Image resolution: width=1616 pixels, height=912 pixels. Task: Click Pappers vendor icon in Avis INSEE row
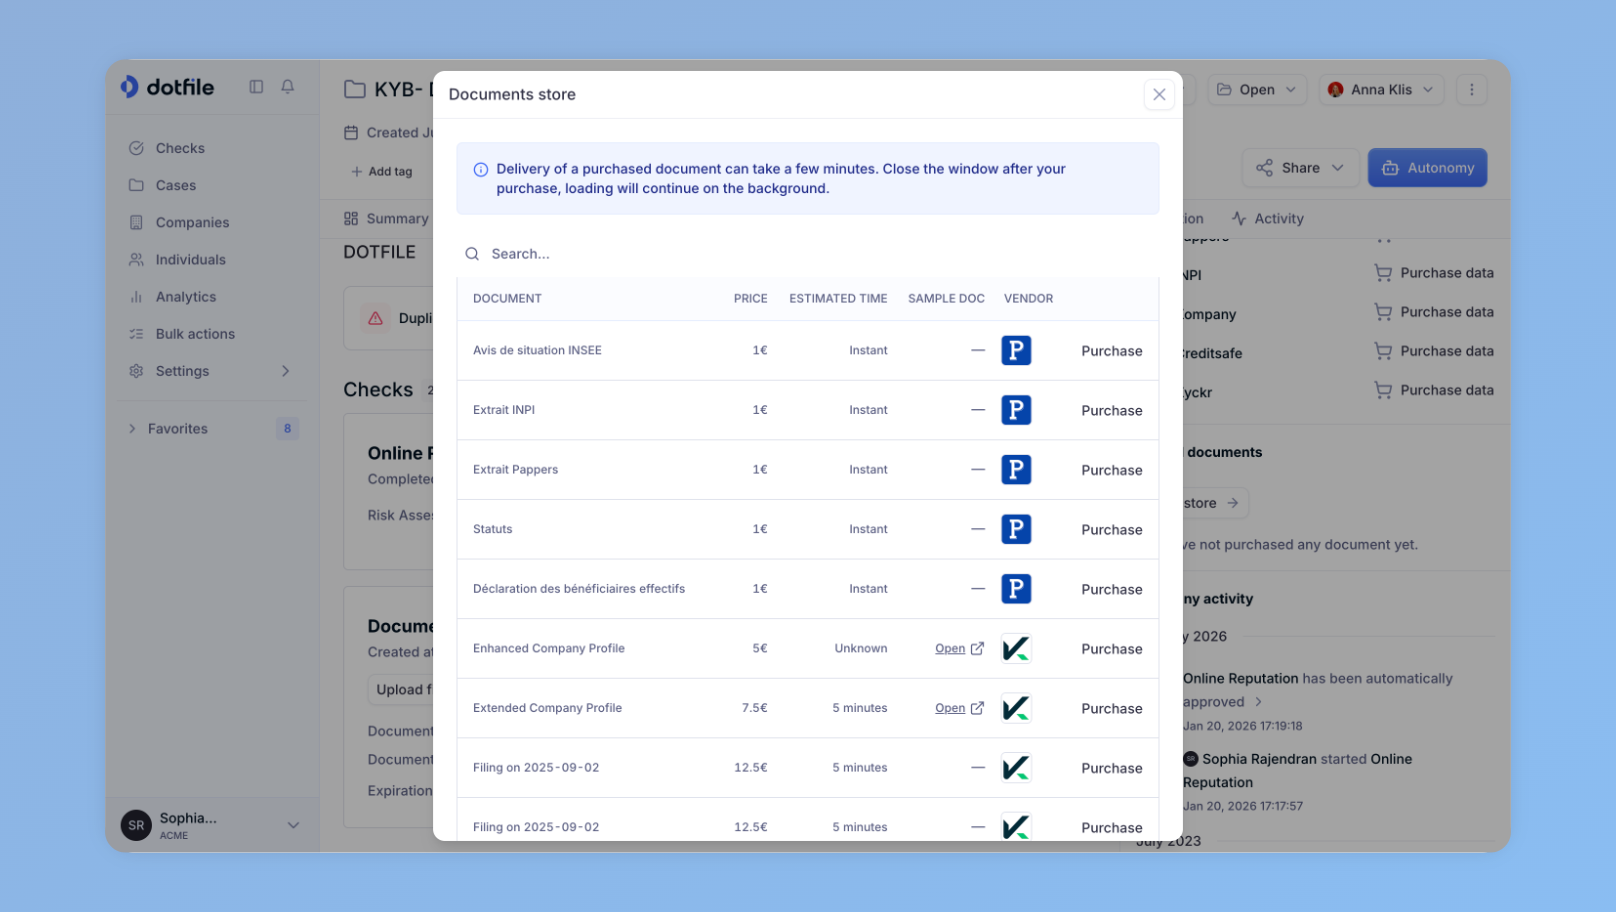point(1016,350)
